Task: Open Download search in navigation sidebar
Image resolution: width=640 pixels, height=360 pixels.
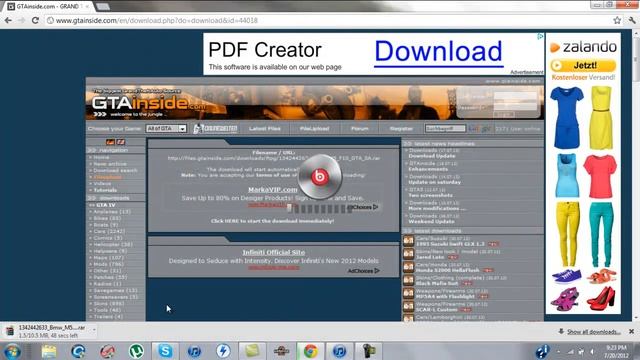Action: tap(115, 170)
